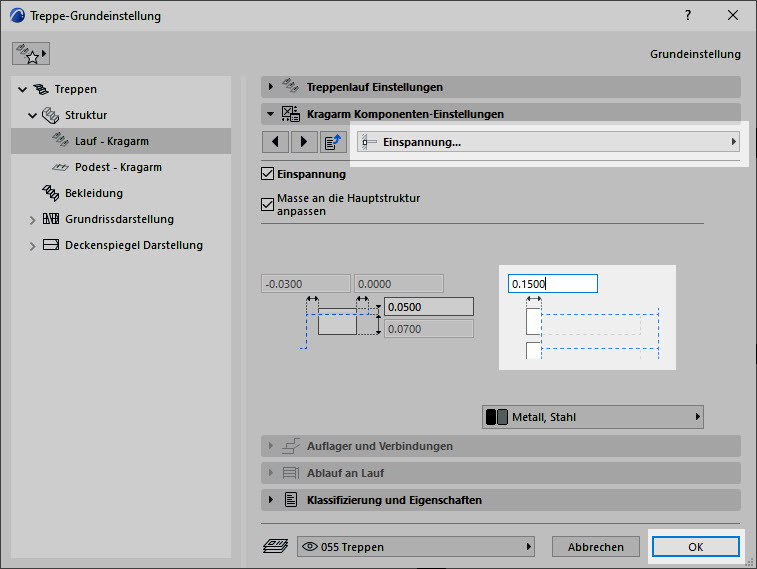Click the favorites star icon button
This screenshot has height=569, width=757.
coord(31,54)
